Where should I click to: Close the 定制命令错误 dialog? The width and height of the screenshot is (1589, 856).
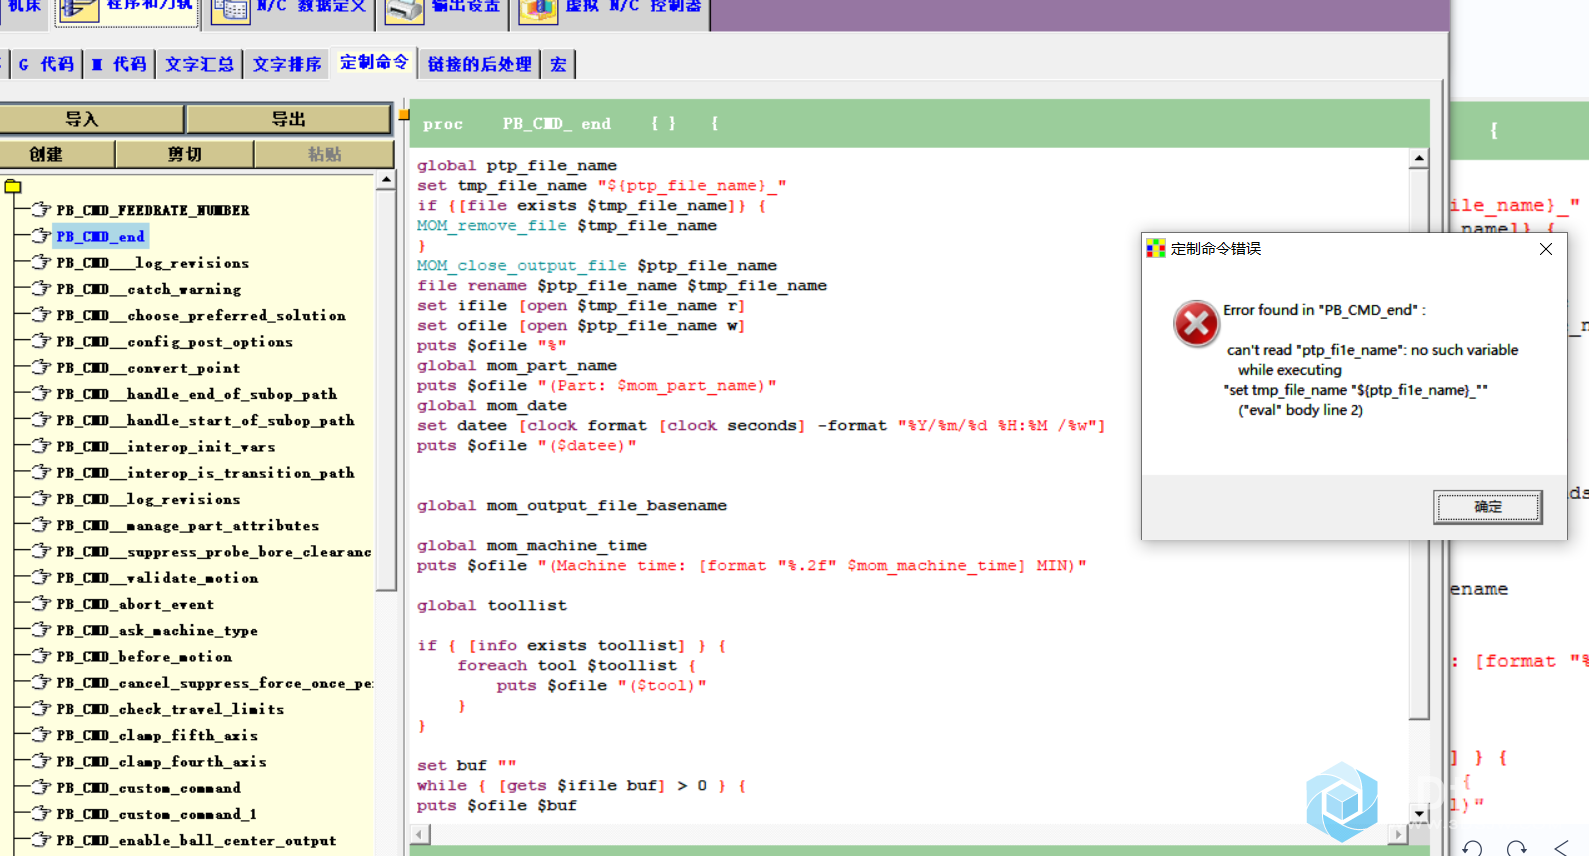tap(1546, 249)
